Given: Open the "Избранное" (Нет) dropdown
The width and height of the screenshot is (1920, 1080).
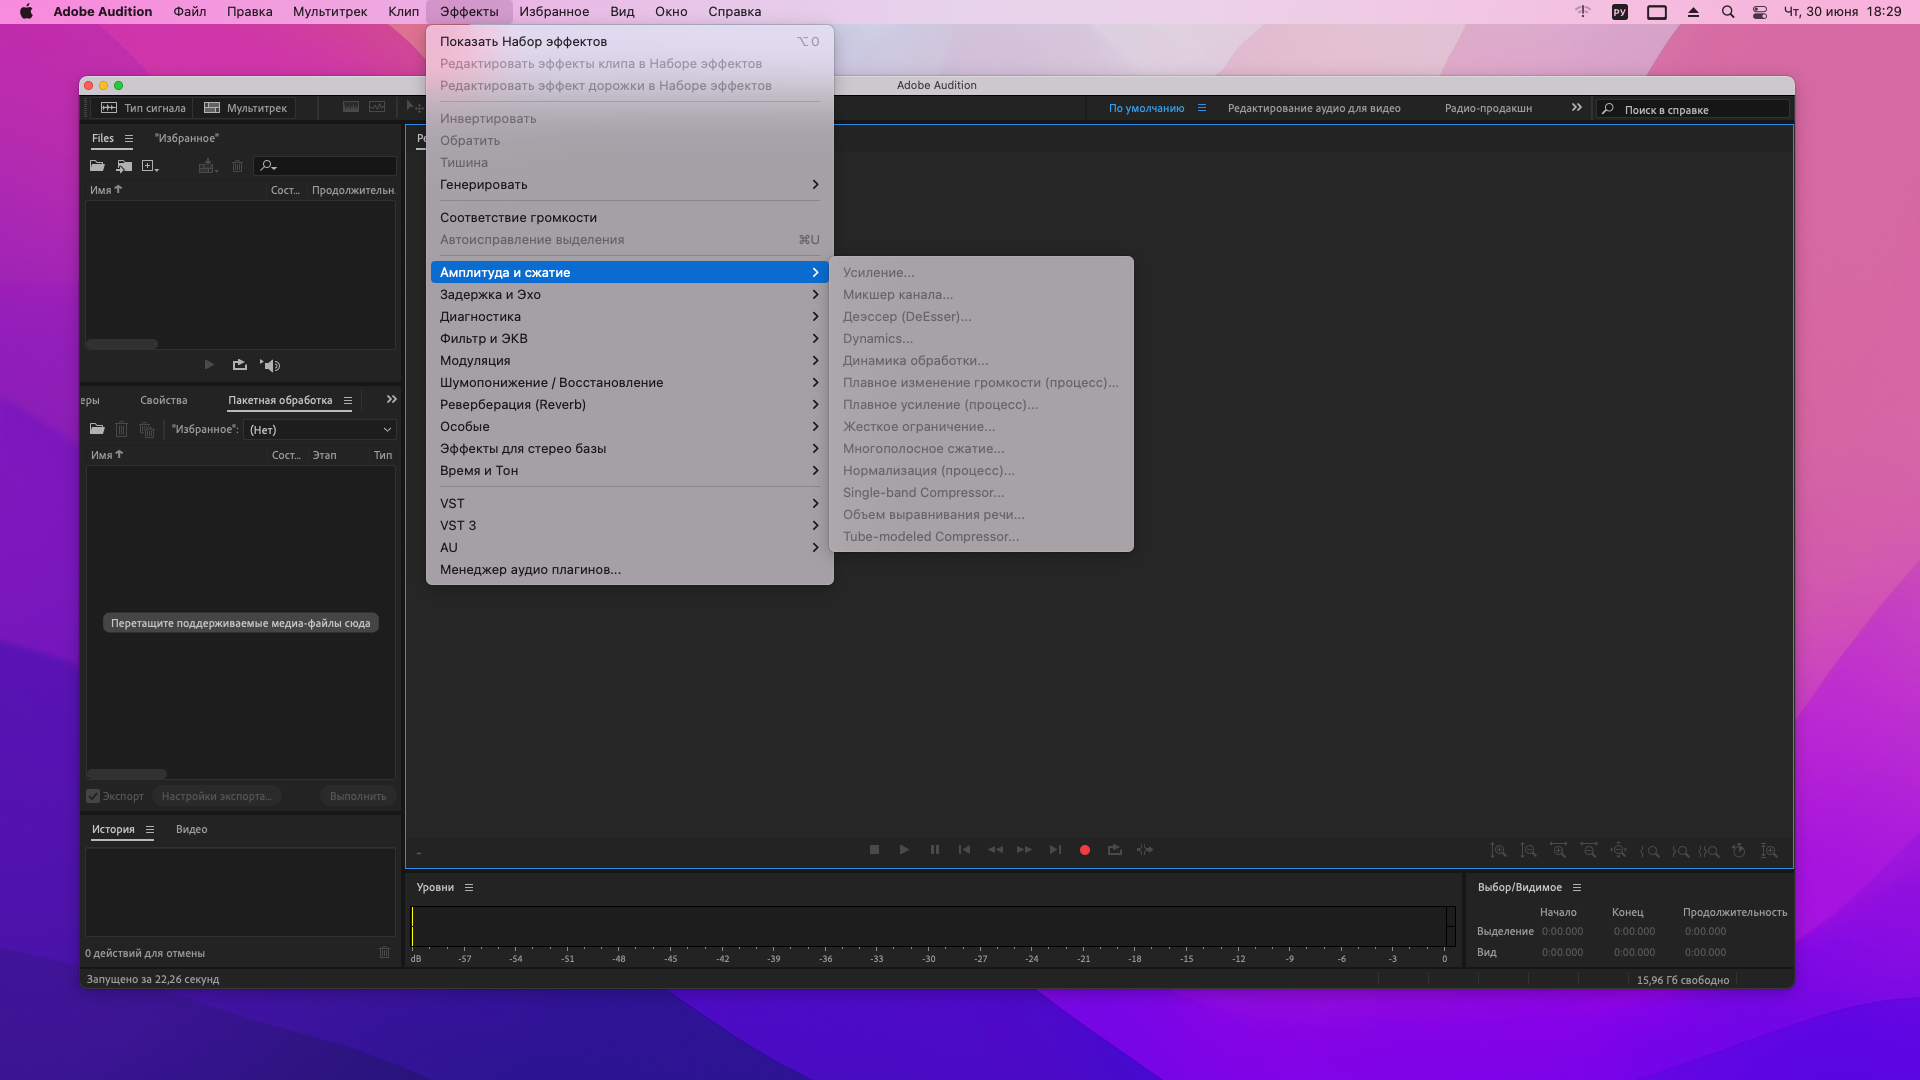Looking at the screenshot, I should [320, 430].
